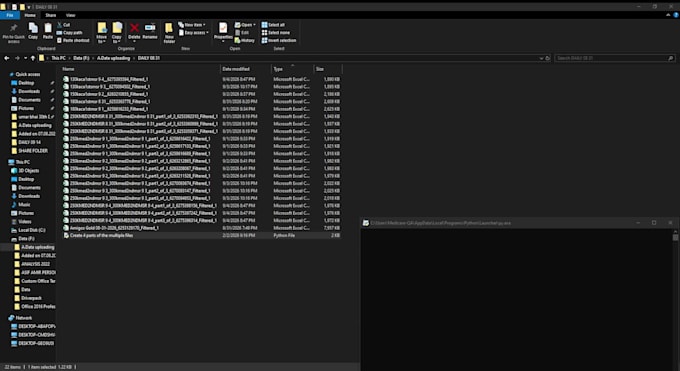Click History in the Open group
Viewport: 680px width, 371px height.
coord(245,40)
